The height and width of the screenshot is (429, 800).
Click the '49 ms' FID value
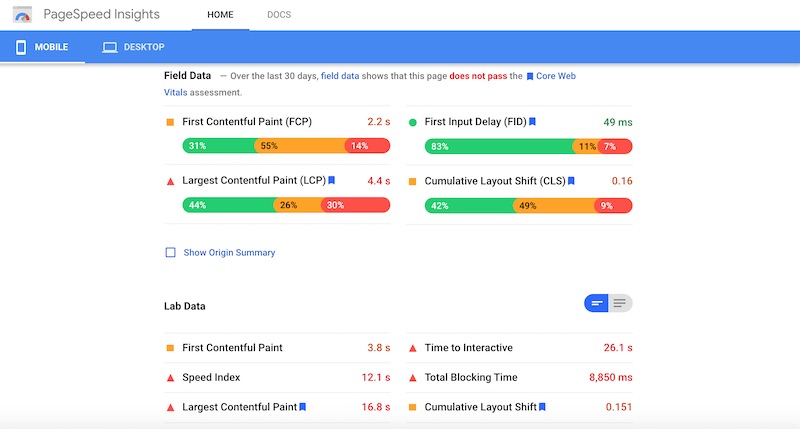click(x=618, y=122)
